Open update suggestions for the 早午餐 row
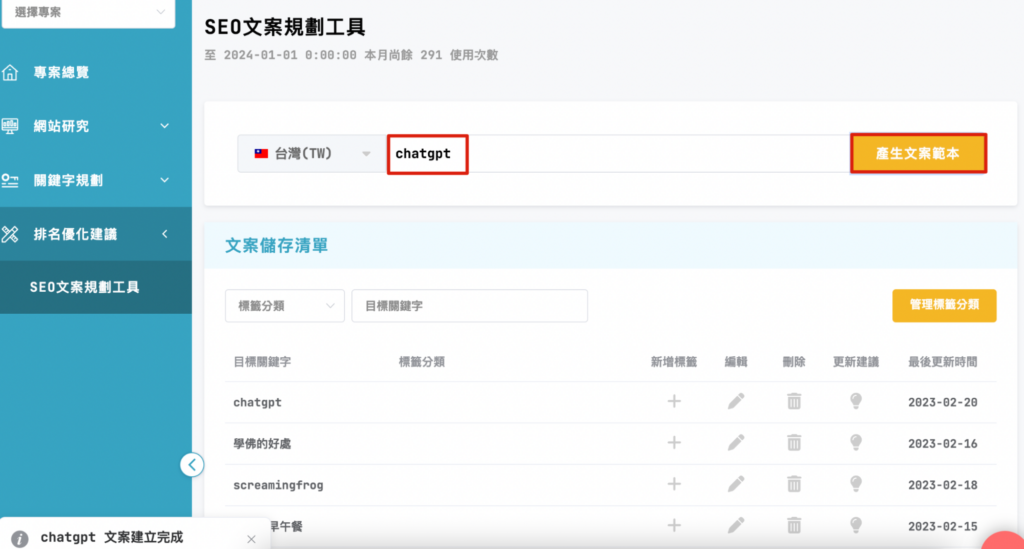Screen dimensions: 1024x549 pyautogui.click(x=856, y=525)
